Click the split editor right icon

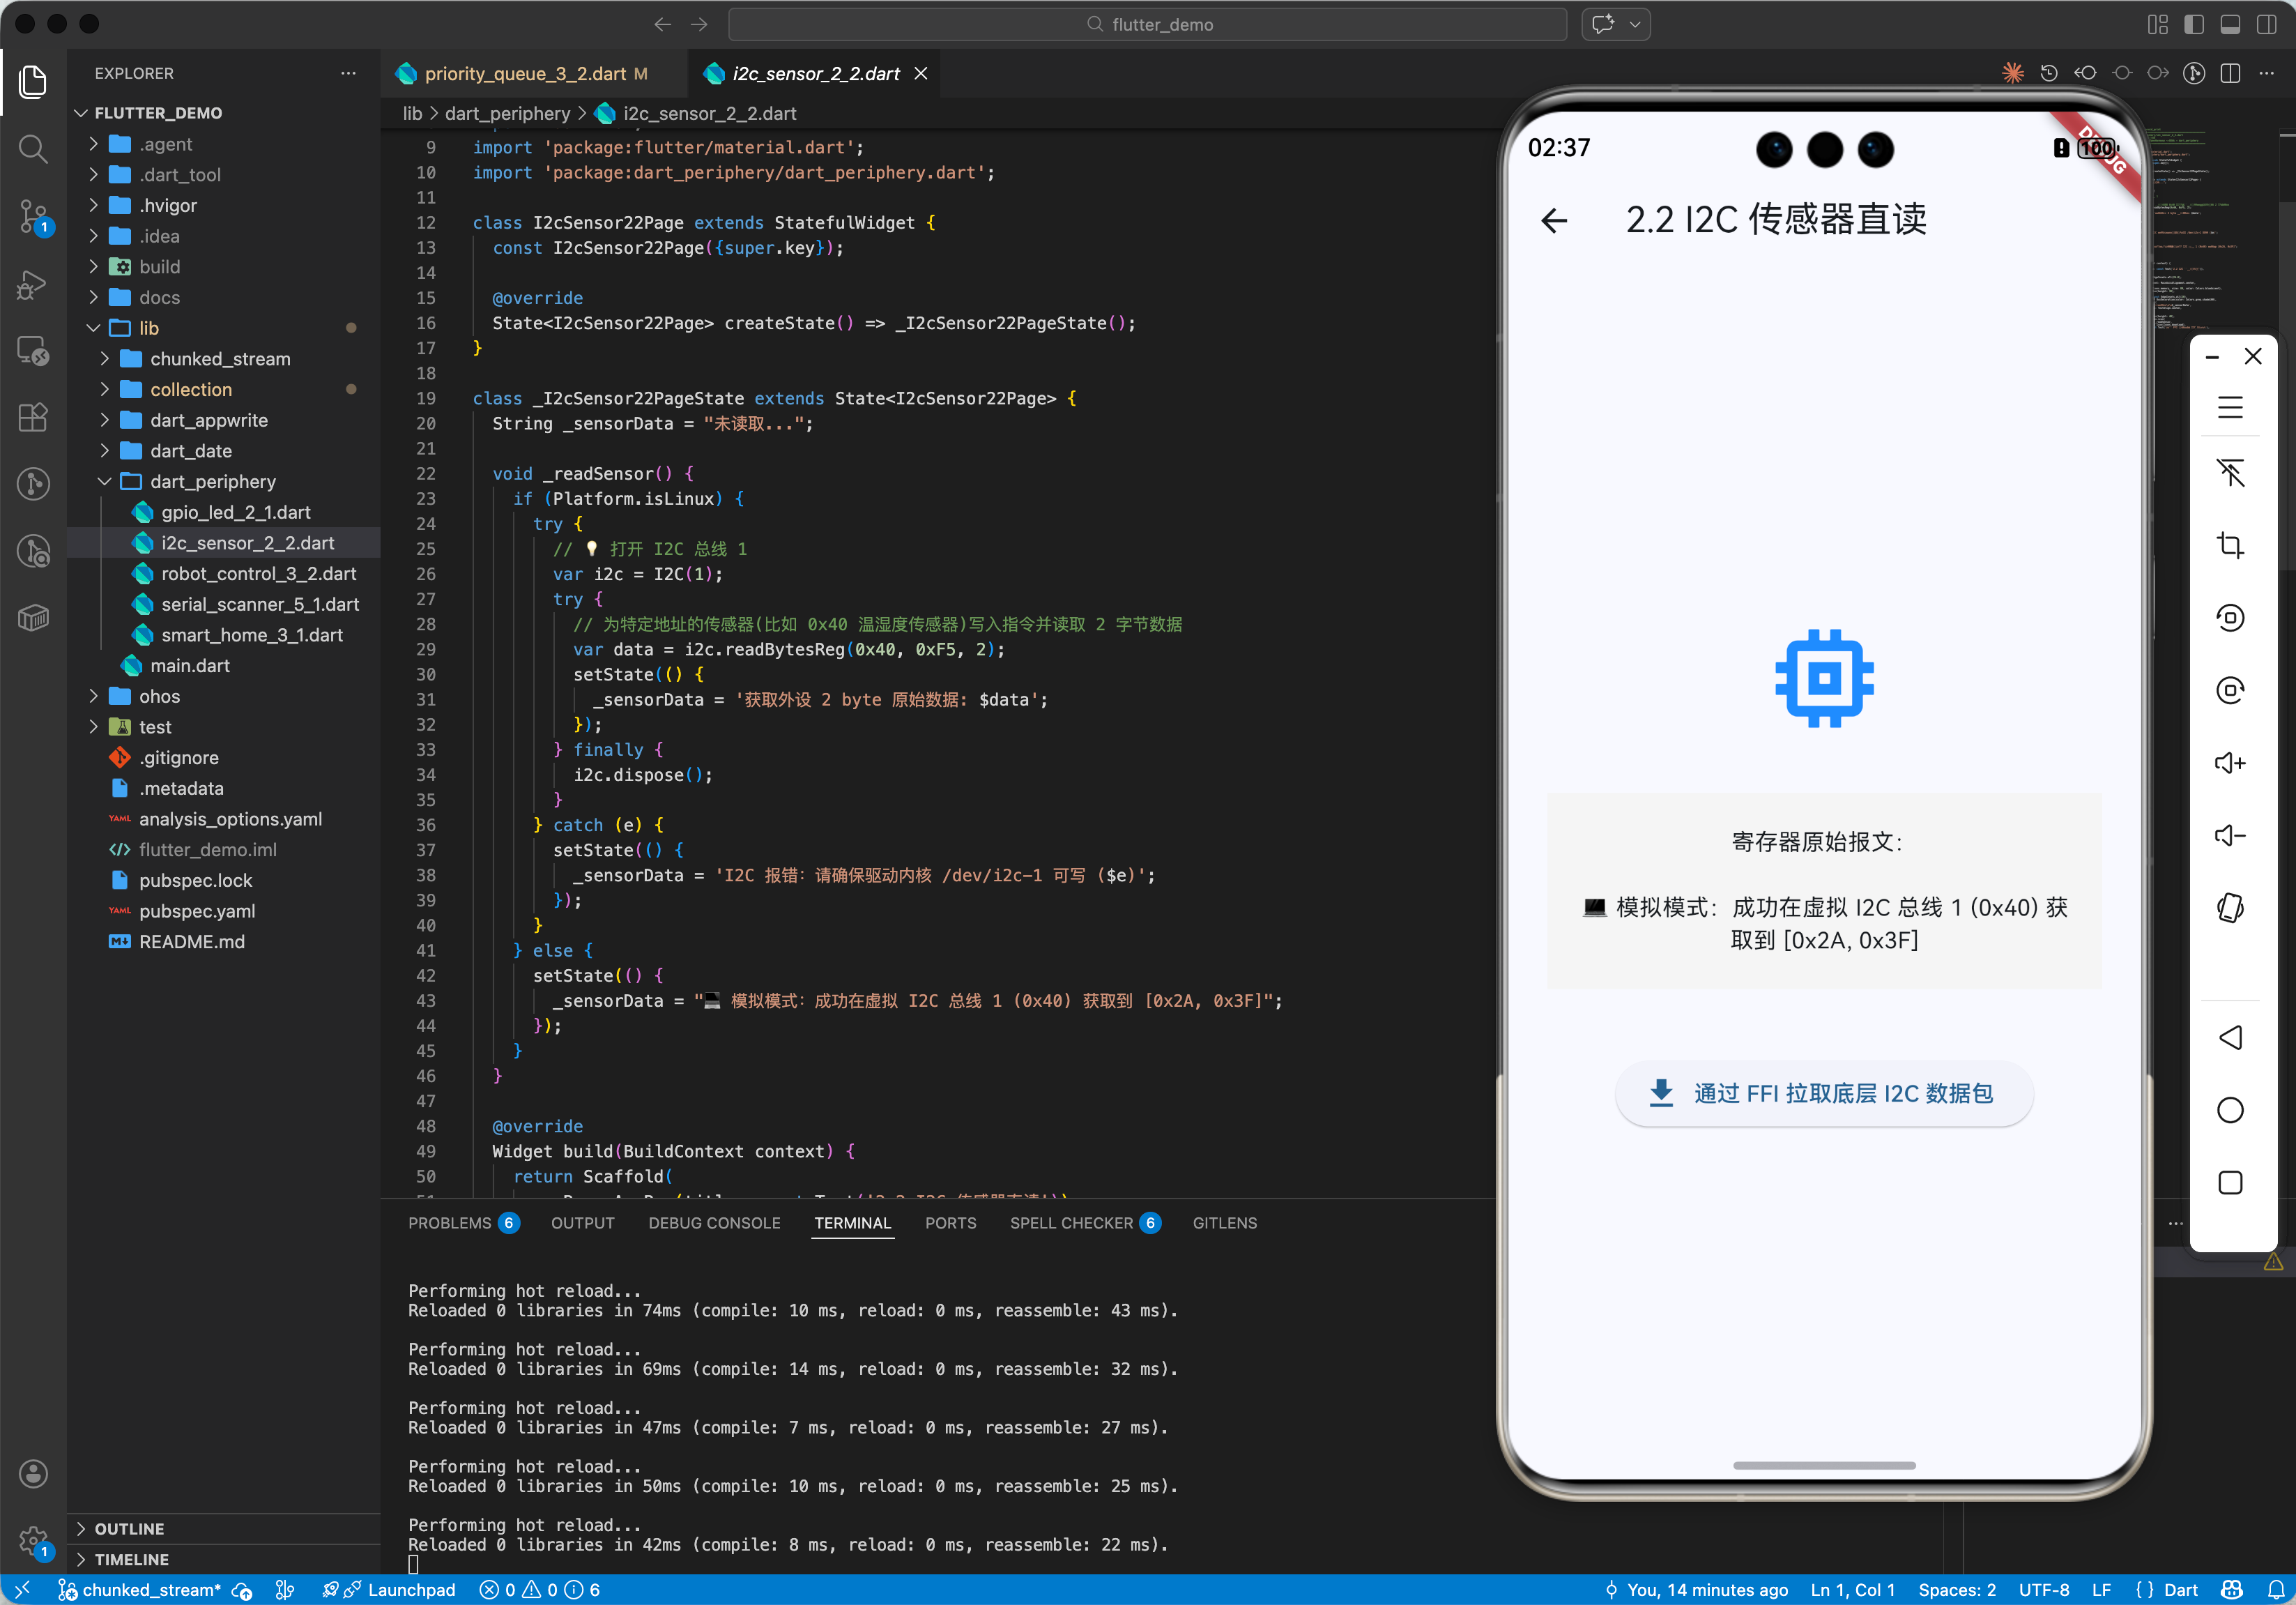2230,73
